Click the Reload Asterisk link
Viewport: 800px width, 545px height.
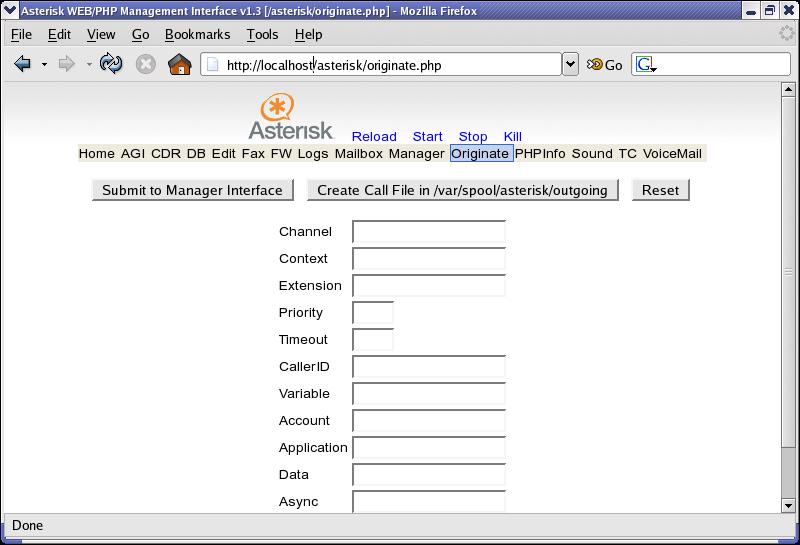(x=374, y=137)
